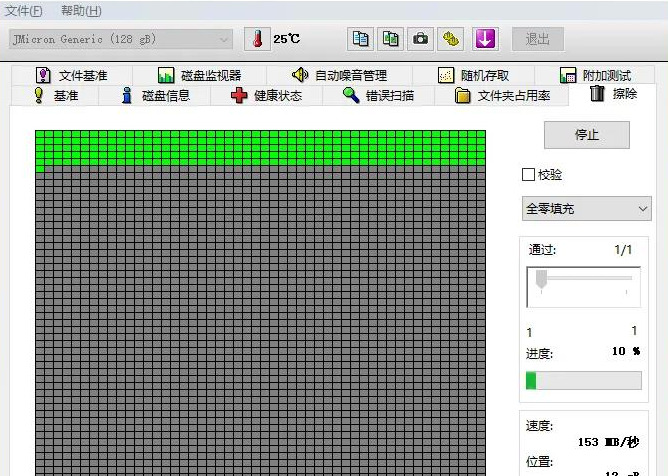Open options via the yellow wrench icon

[x=452, y=39]
